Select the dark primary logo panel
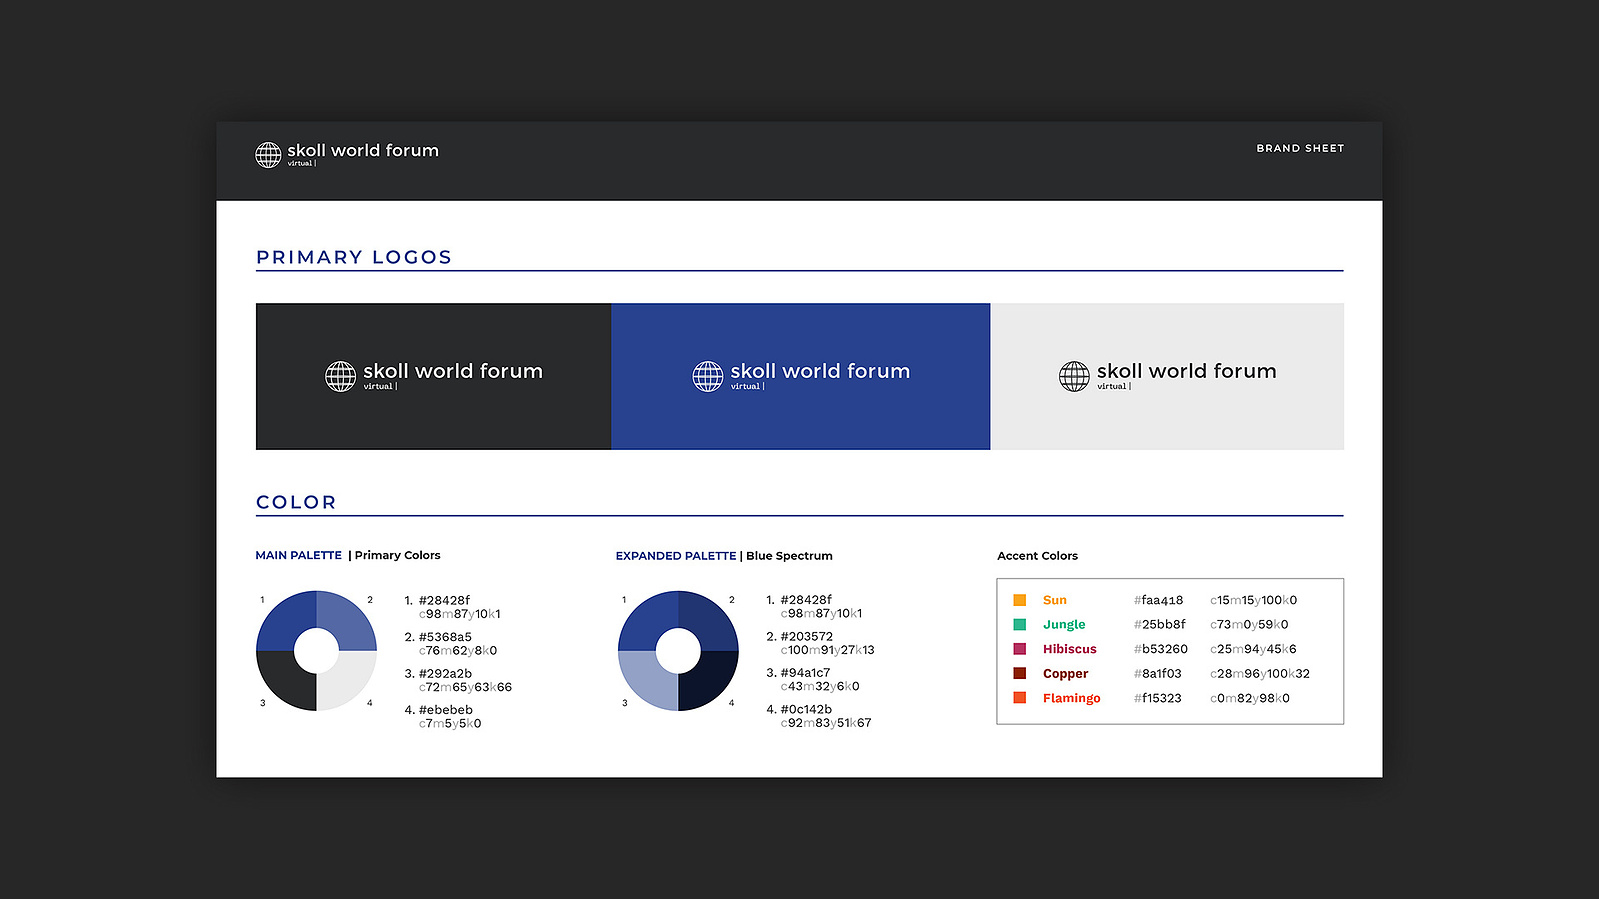 click(x=434, y=377)
